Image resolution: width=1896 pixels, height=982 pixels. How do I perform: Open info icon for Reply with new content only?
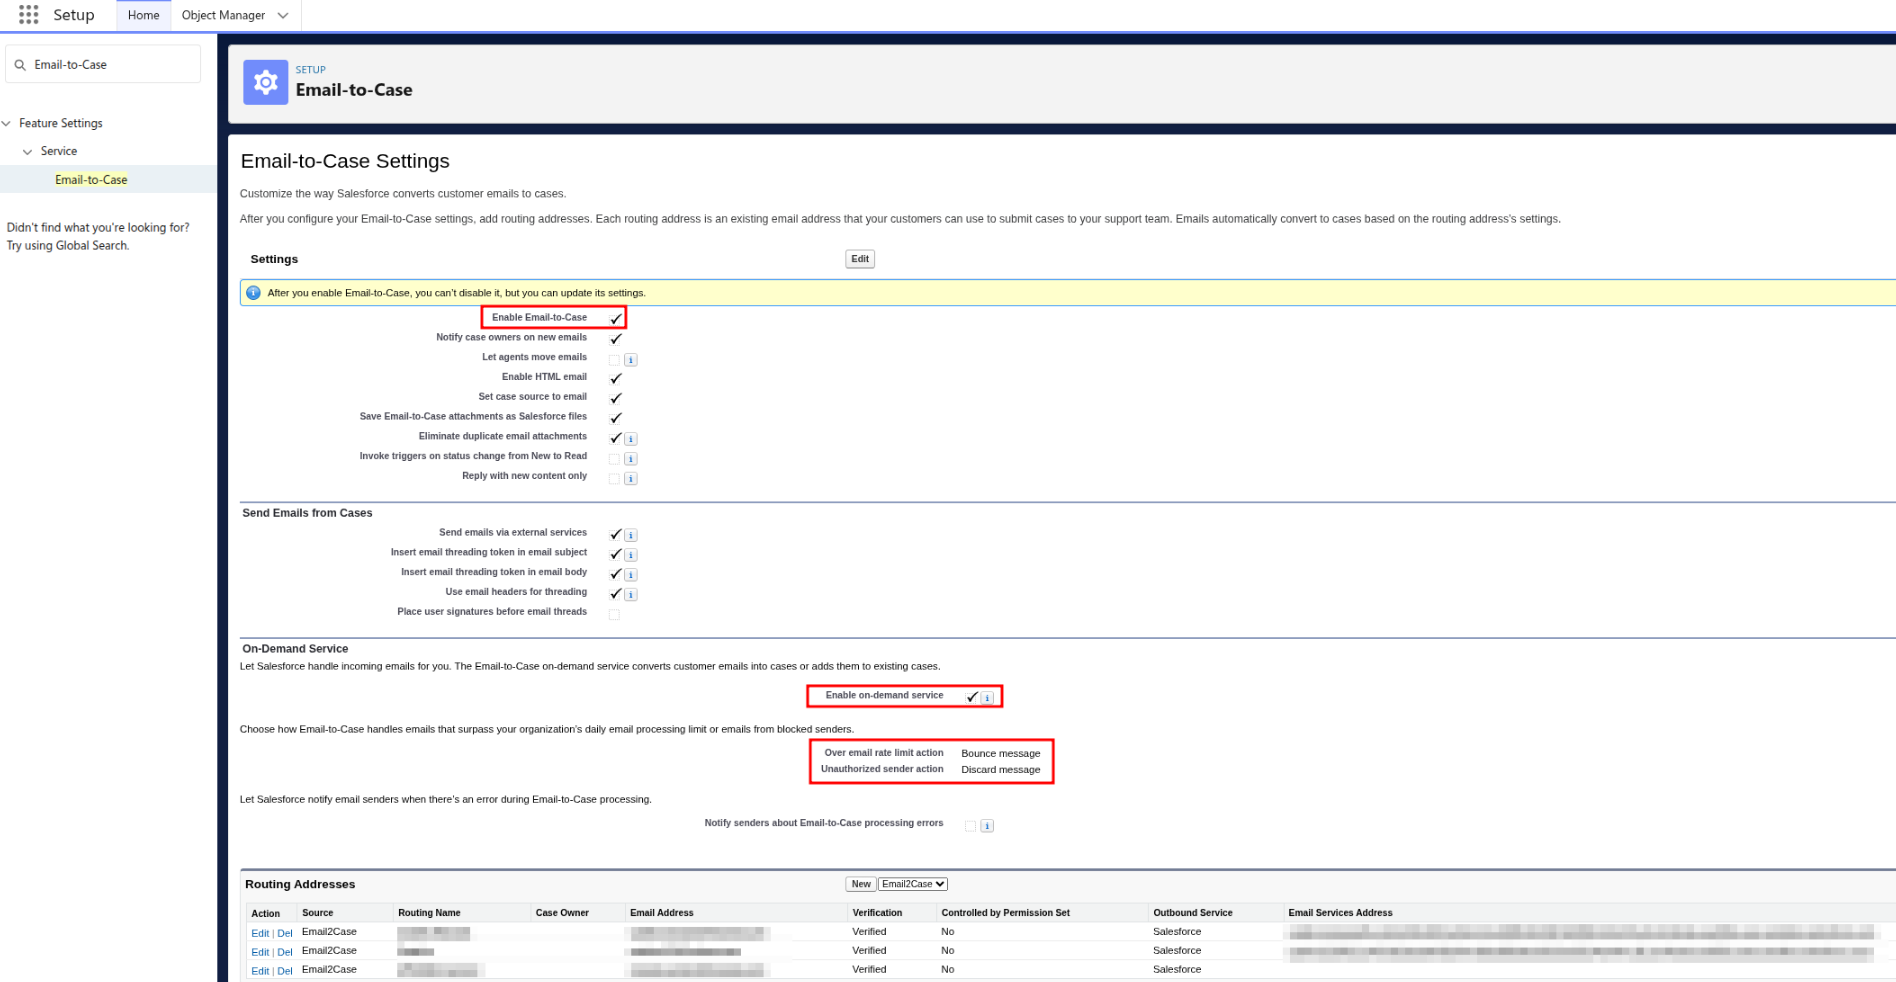coord(631,479)
